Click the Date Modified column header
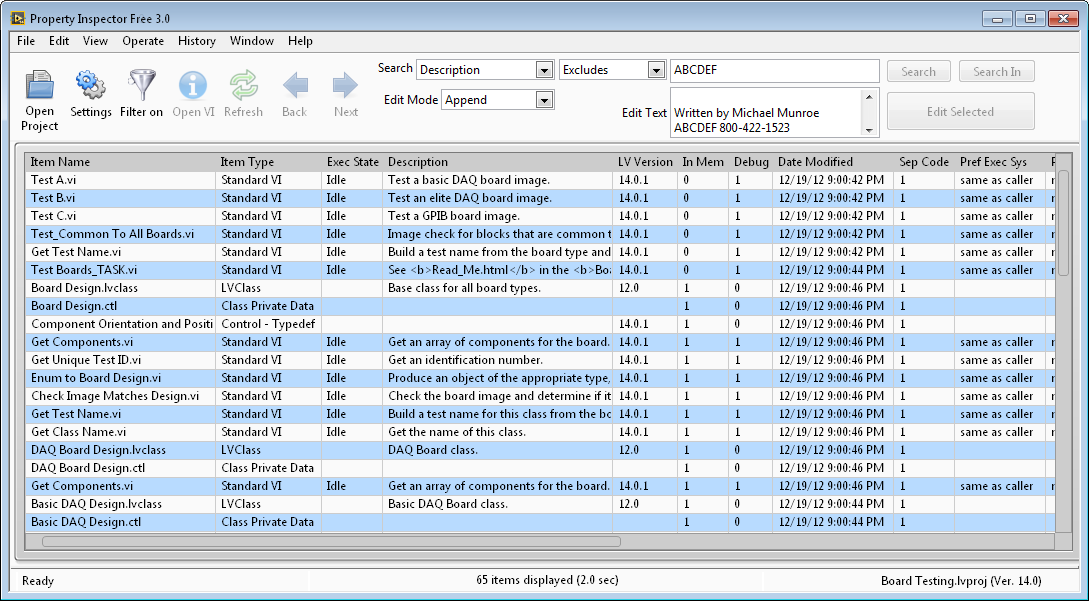This screenshot has width=1089, height=601. pyautogui.click(x=815, y=162)
